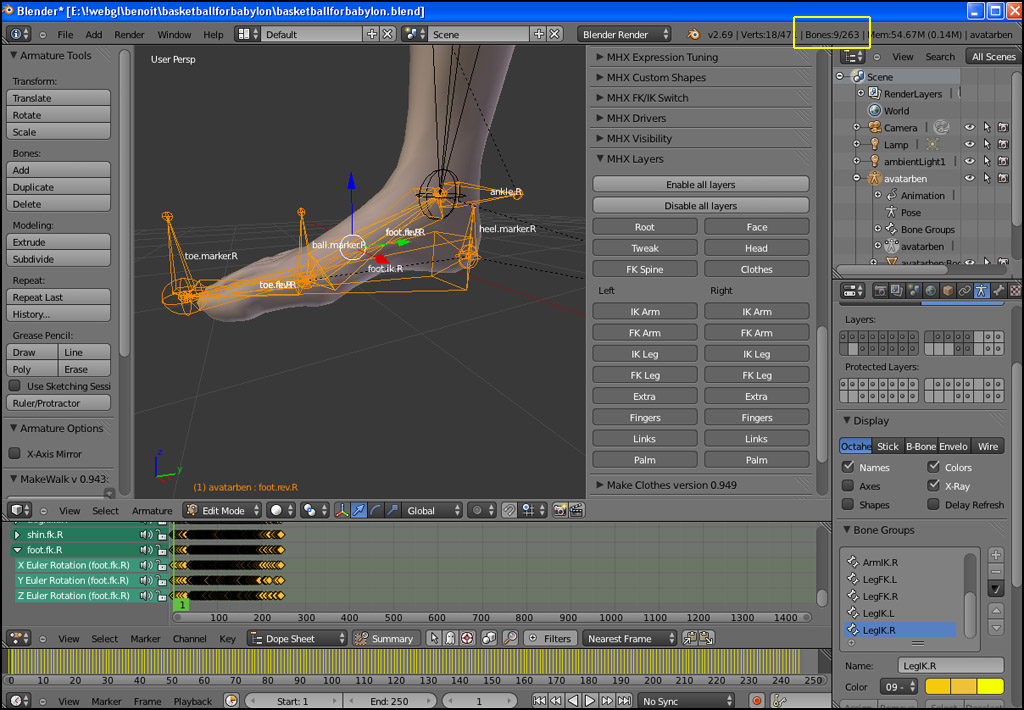Screen dimensions: 1024x710
Task: Click the Subdivide button
Action: (x=58, y=259)
